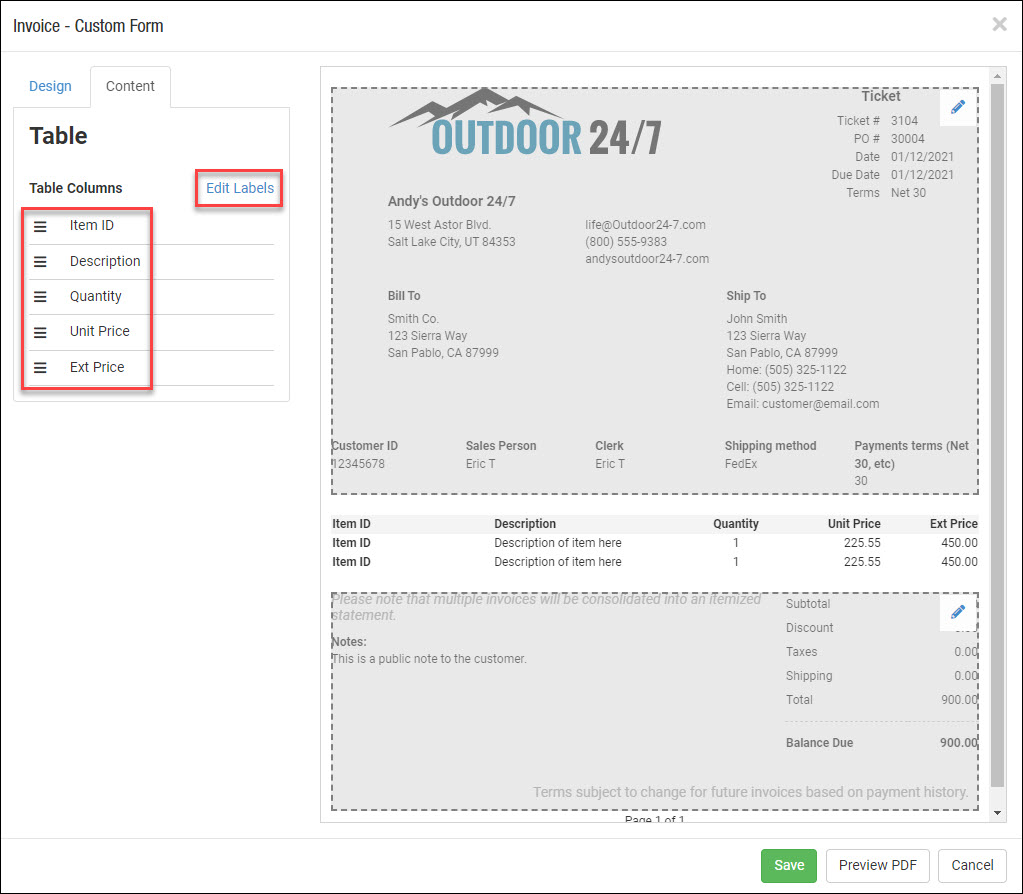This screenshot has width=1023, height=894.
Task: Click the Bill To heading
Action: click(404, 296)
